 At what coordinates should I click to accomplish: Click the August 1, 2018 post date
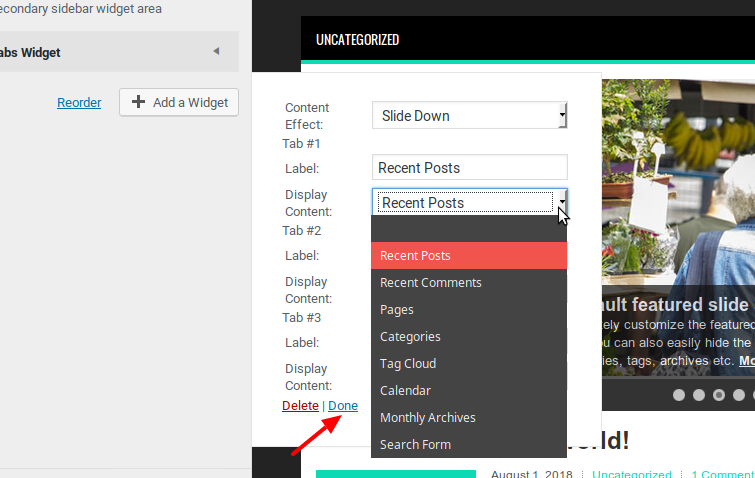click(x=532, y=474)
